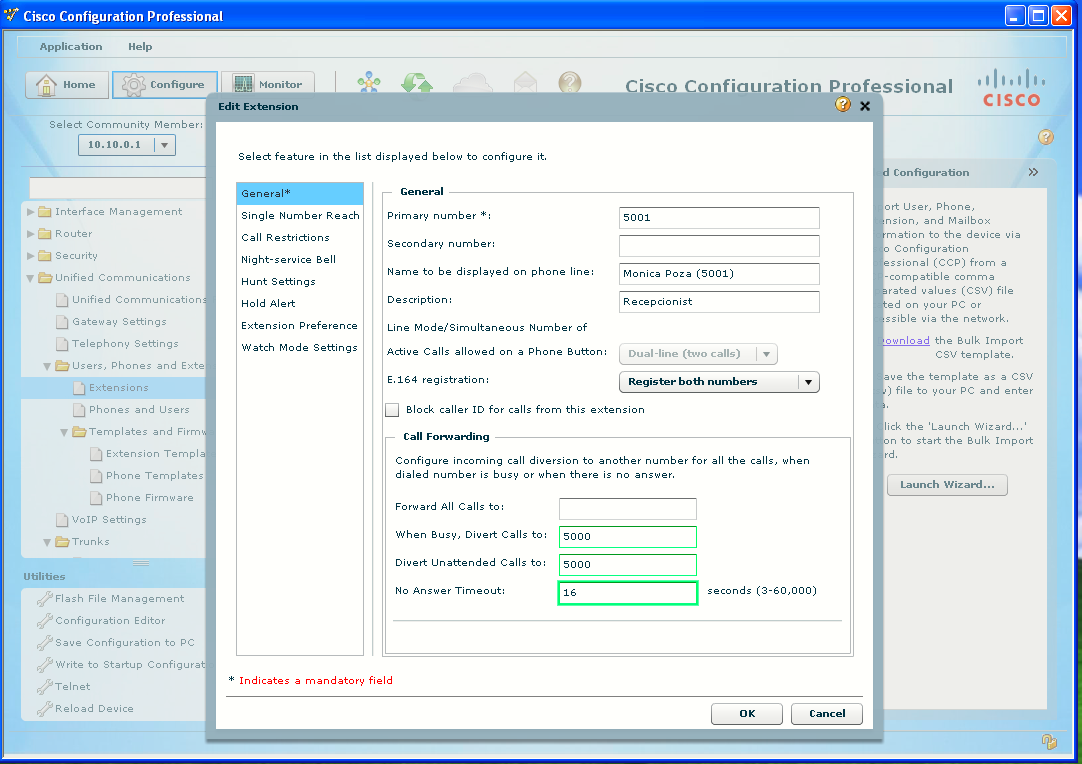Click the envelope feedback icon
Viewport: 1082px width, 764px height.
click(525, 84)
